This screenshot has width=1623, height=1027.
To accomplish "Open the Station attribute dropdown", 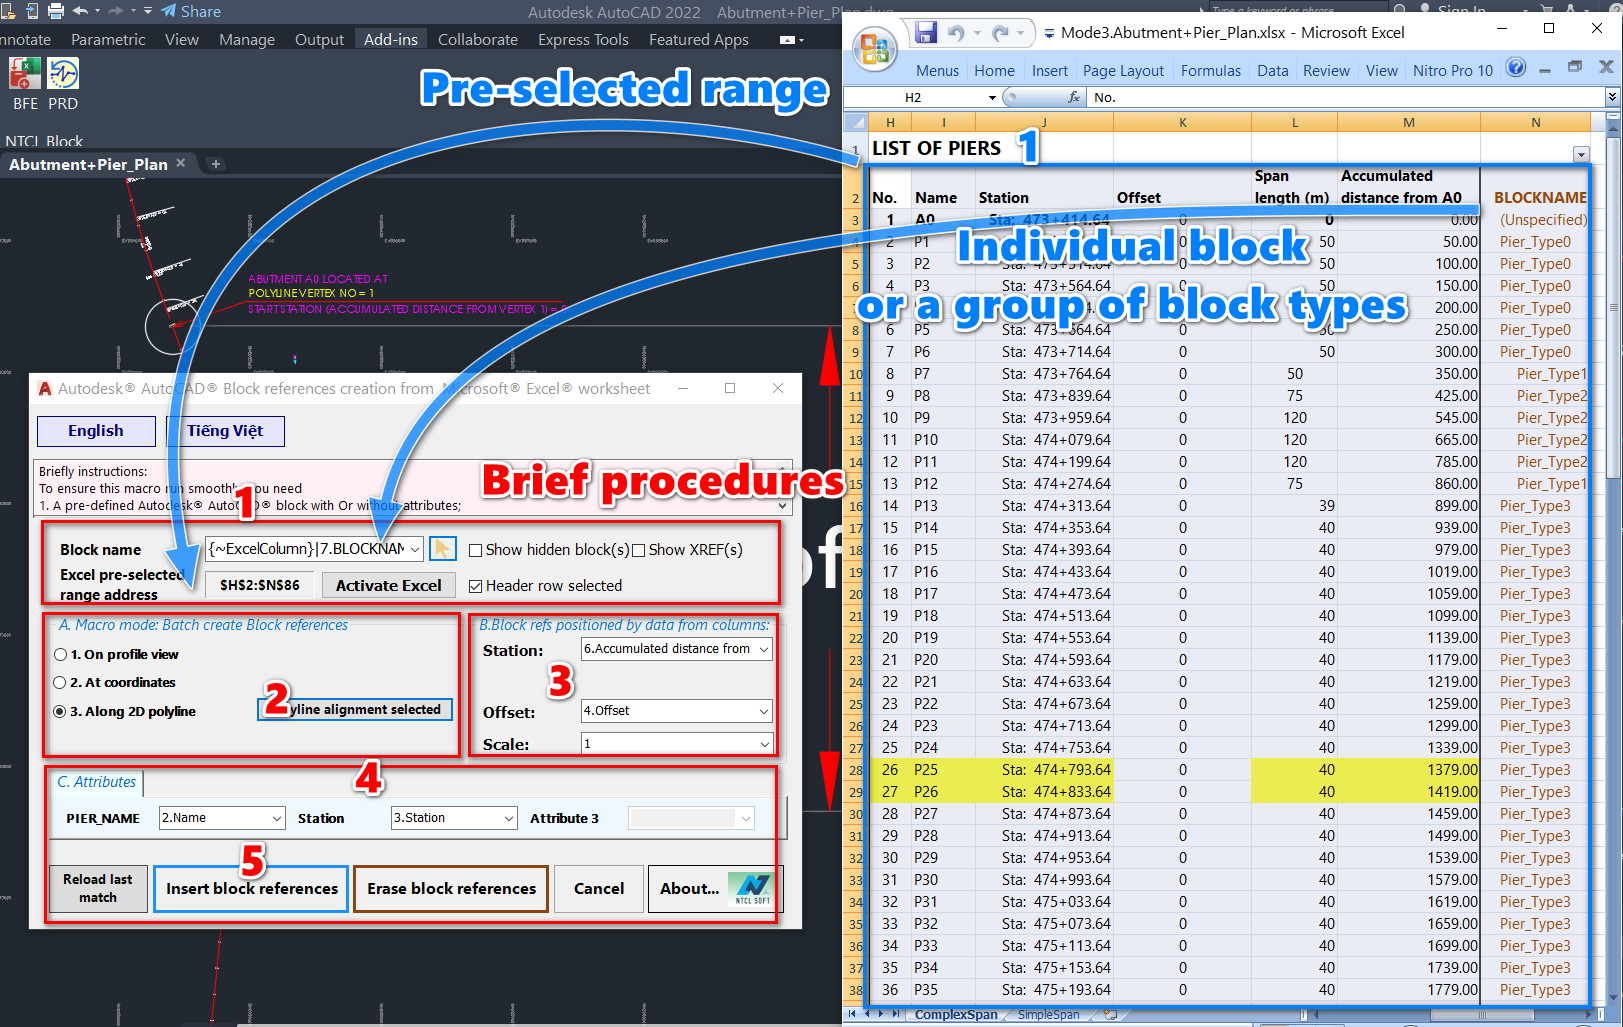I will [508, 818].
